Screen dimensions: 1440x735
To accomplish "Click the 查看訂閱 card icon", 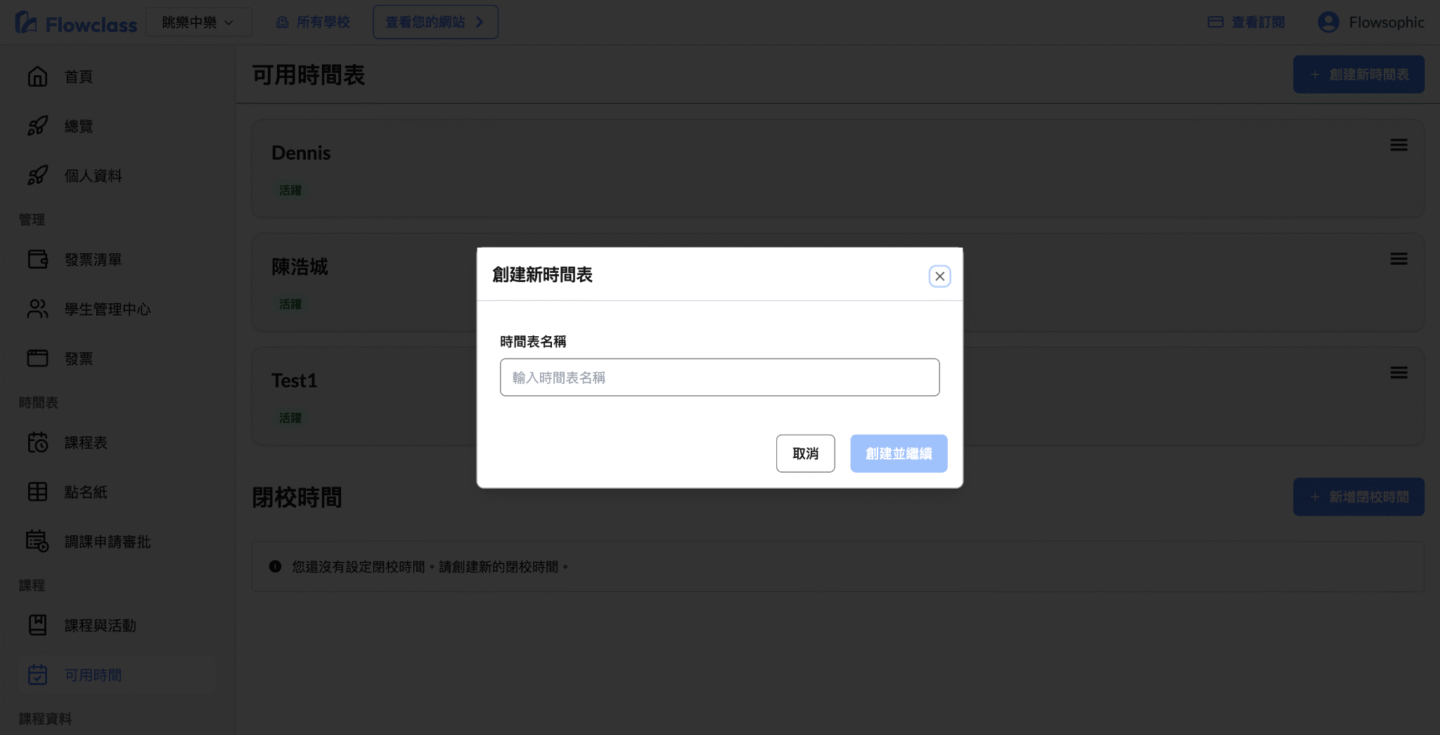I will pyautogui.click(x=1216, y=22).
